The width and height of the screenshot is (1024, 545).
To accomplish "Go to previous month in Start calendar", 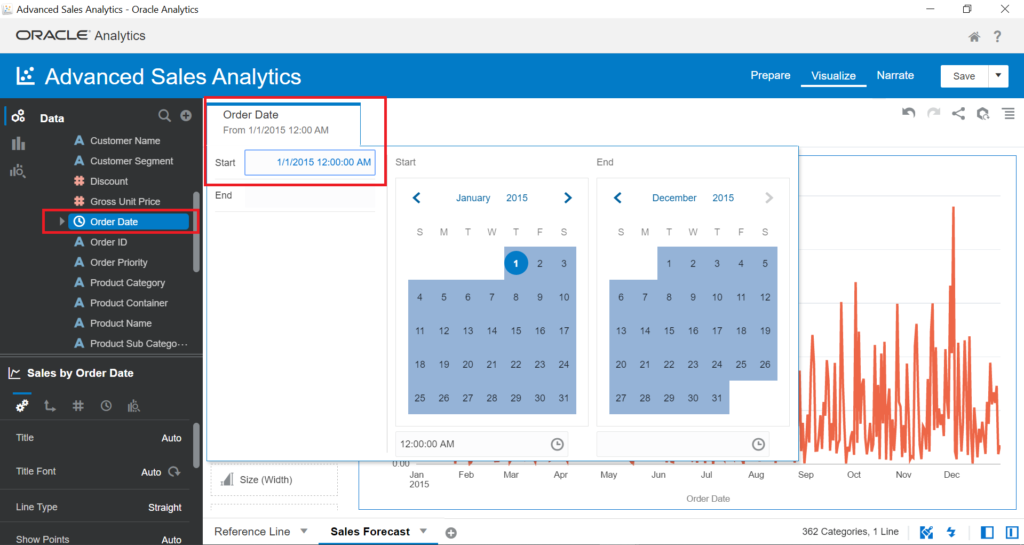I will pos(417,198).
